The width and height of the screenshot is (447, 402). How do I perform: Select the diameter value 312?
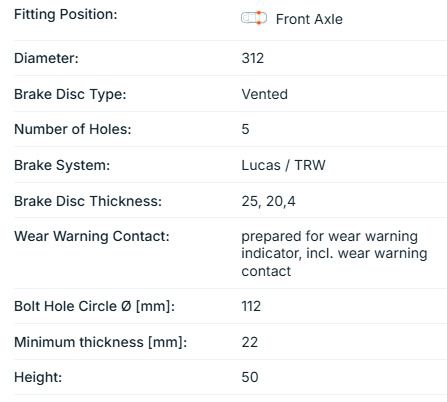point(253,58)
